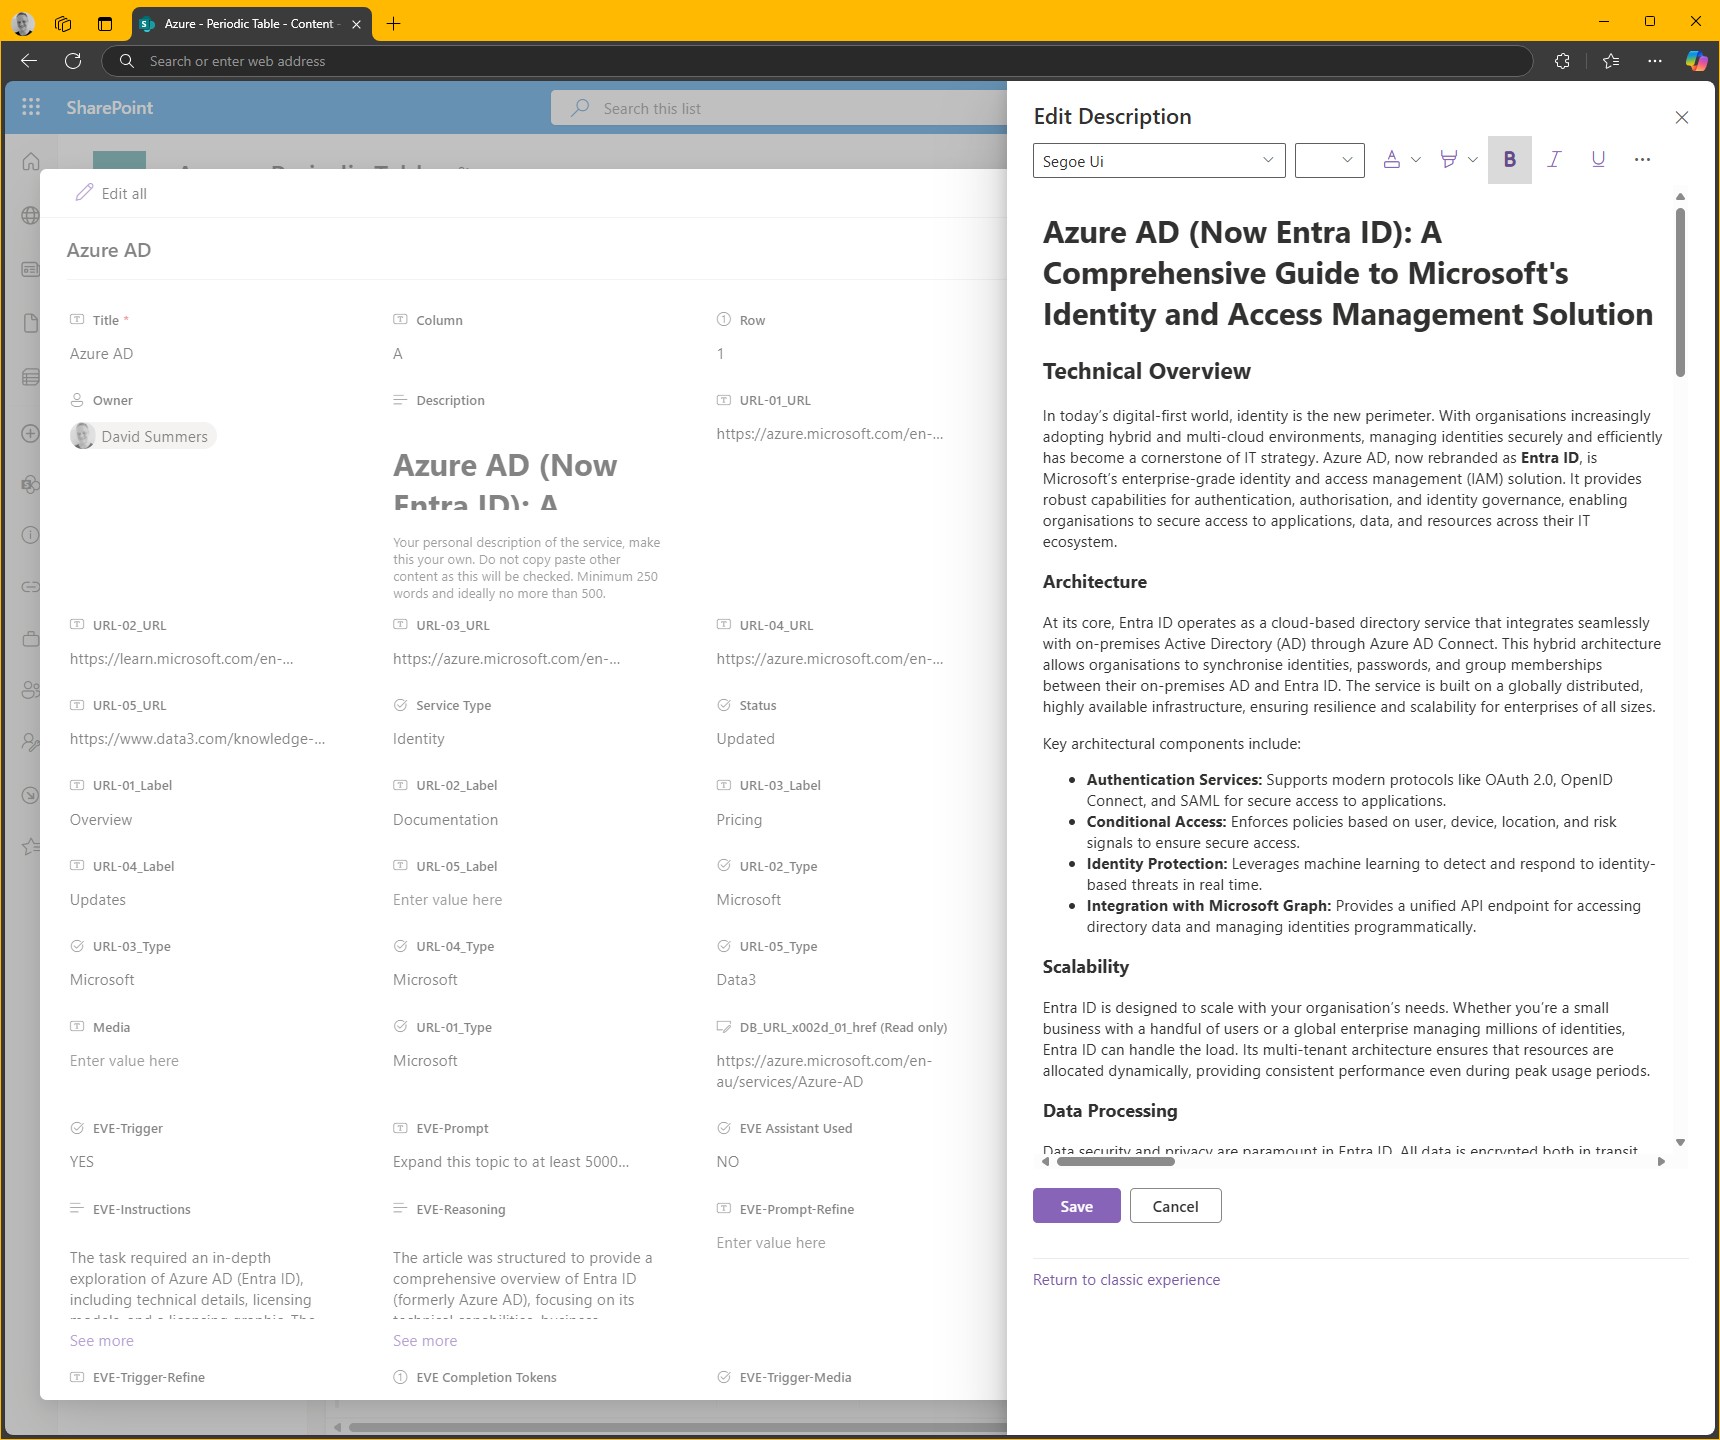
Task: Apply italic formatting
Action: (x=1554, y=160)
